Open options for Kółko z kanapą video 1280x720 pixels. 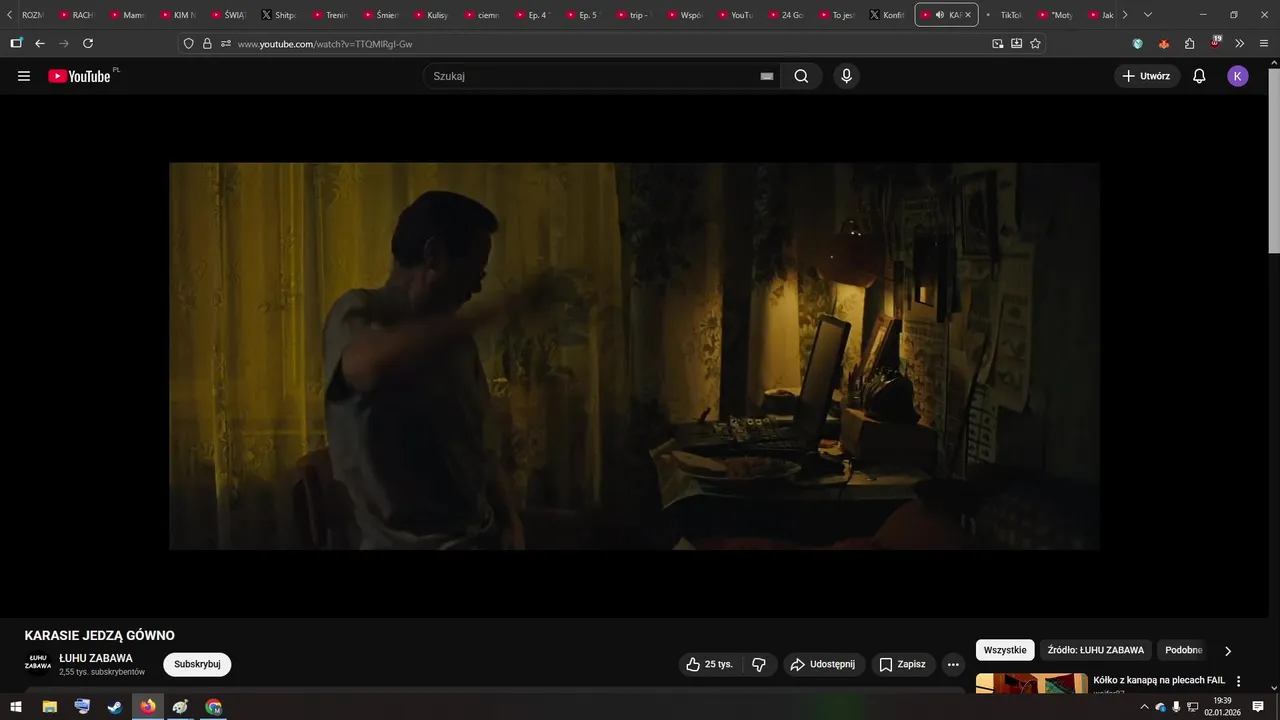tap(1239, 681)
